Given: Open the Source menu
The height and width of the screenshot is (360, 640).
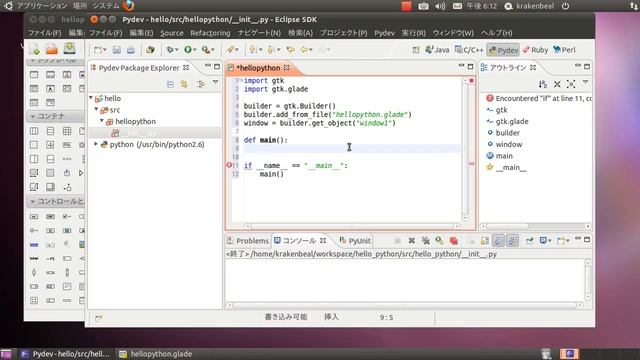Looking at the screenshot, I should pyautogui.click(x=171, y=33).
